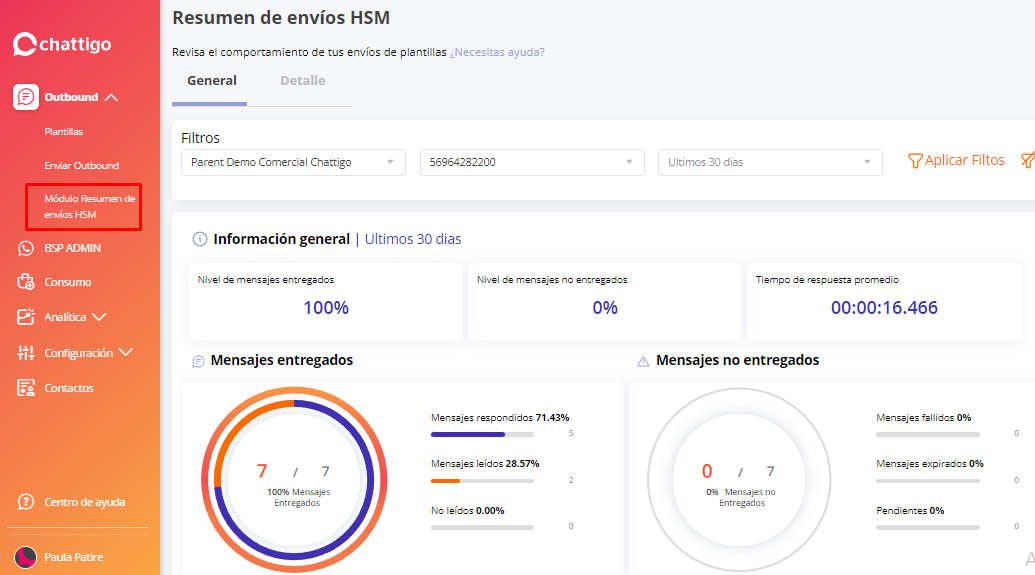Switch to the Detalle tab

tap(302, 81)
